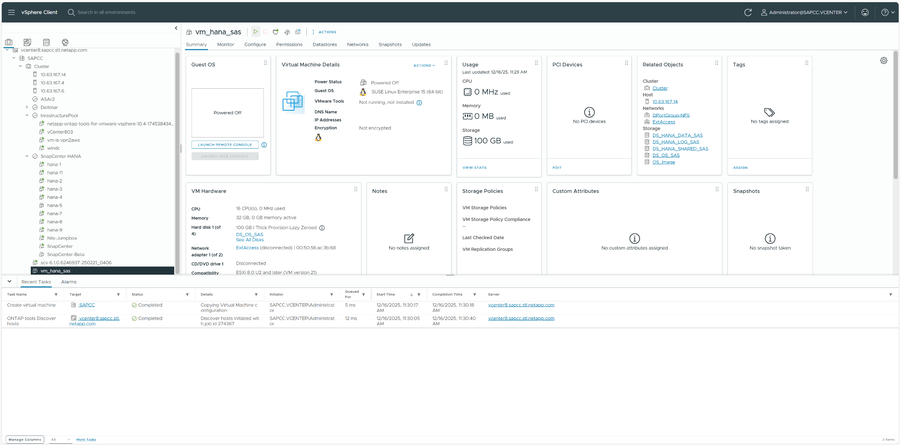Image resolution: width=900 pixels, height=445 pixels.
Task: Open the hamburger main menu
Action: [x=11, y=12]
